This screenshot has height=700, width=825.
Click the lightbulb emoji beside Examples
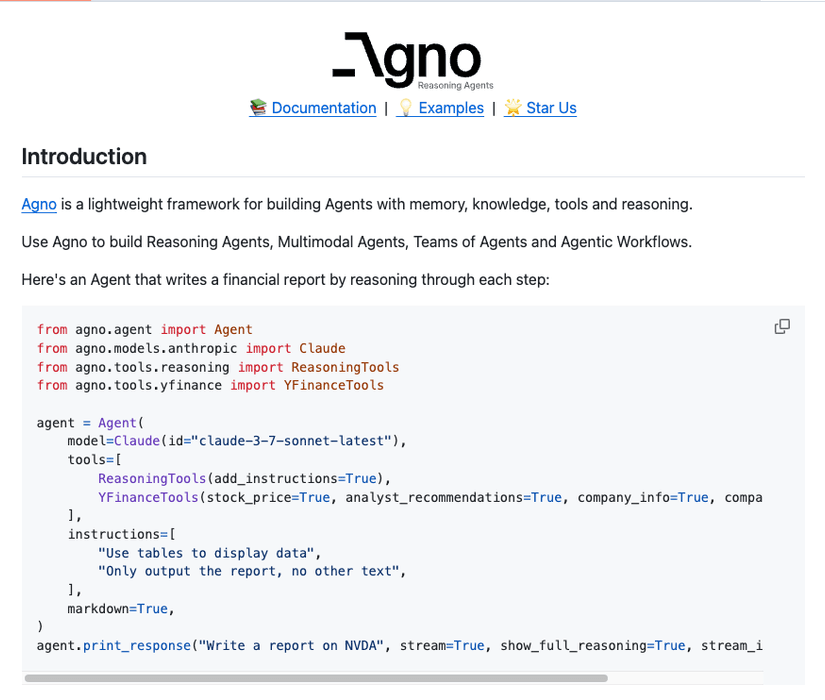click(x=405, y=108)
